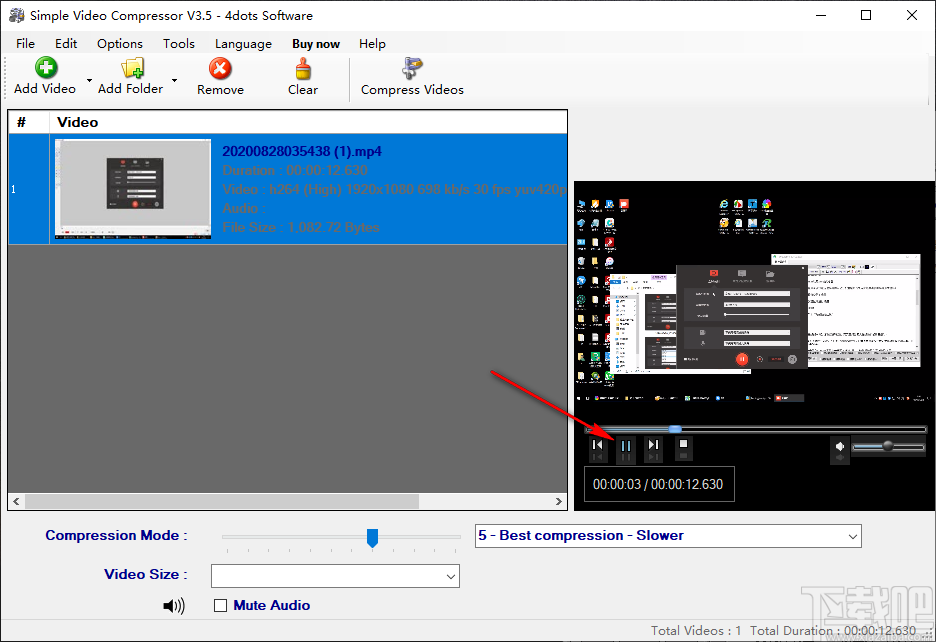
Task: Open the compression preset dropdown showing Best compression
Action: [849, 536]
